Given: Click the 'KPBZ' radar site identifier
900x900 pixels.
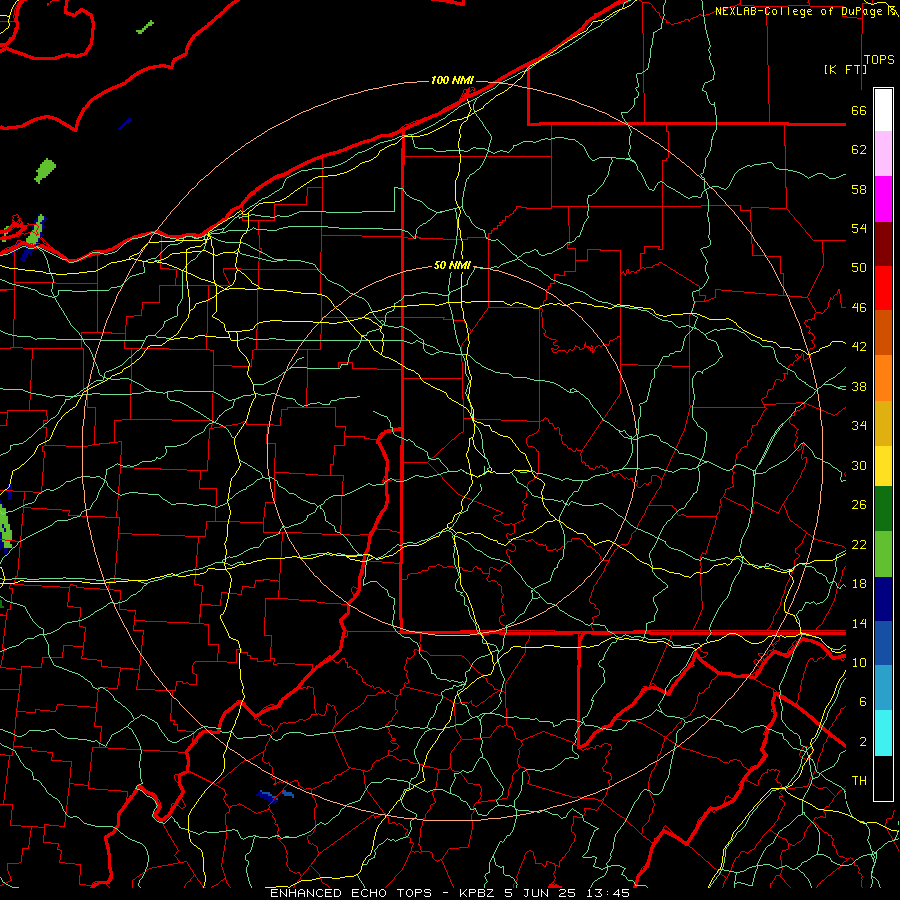Looking at the screenshot, I should point(478,893).
